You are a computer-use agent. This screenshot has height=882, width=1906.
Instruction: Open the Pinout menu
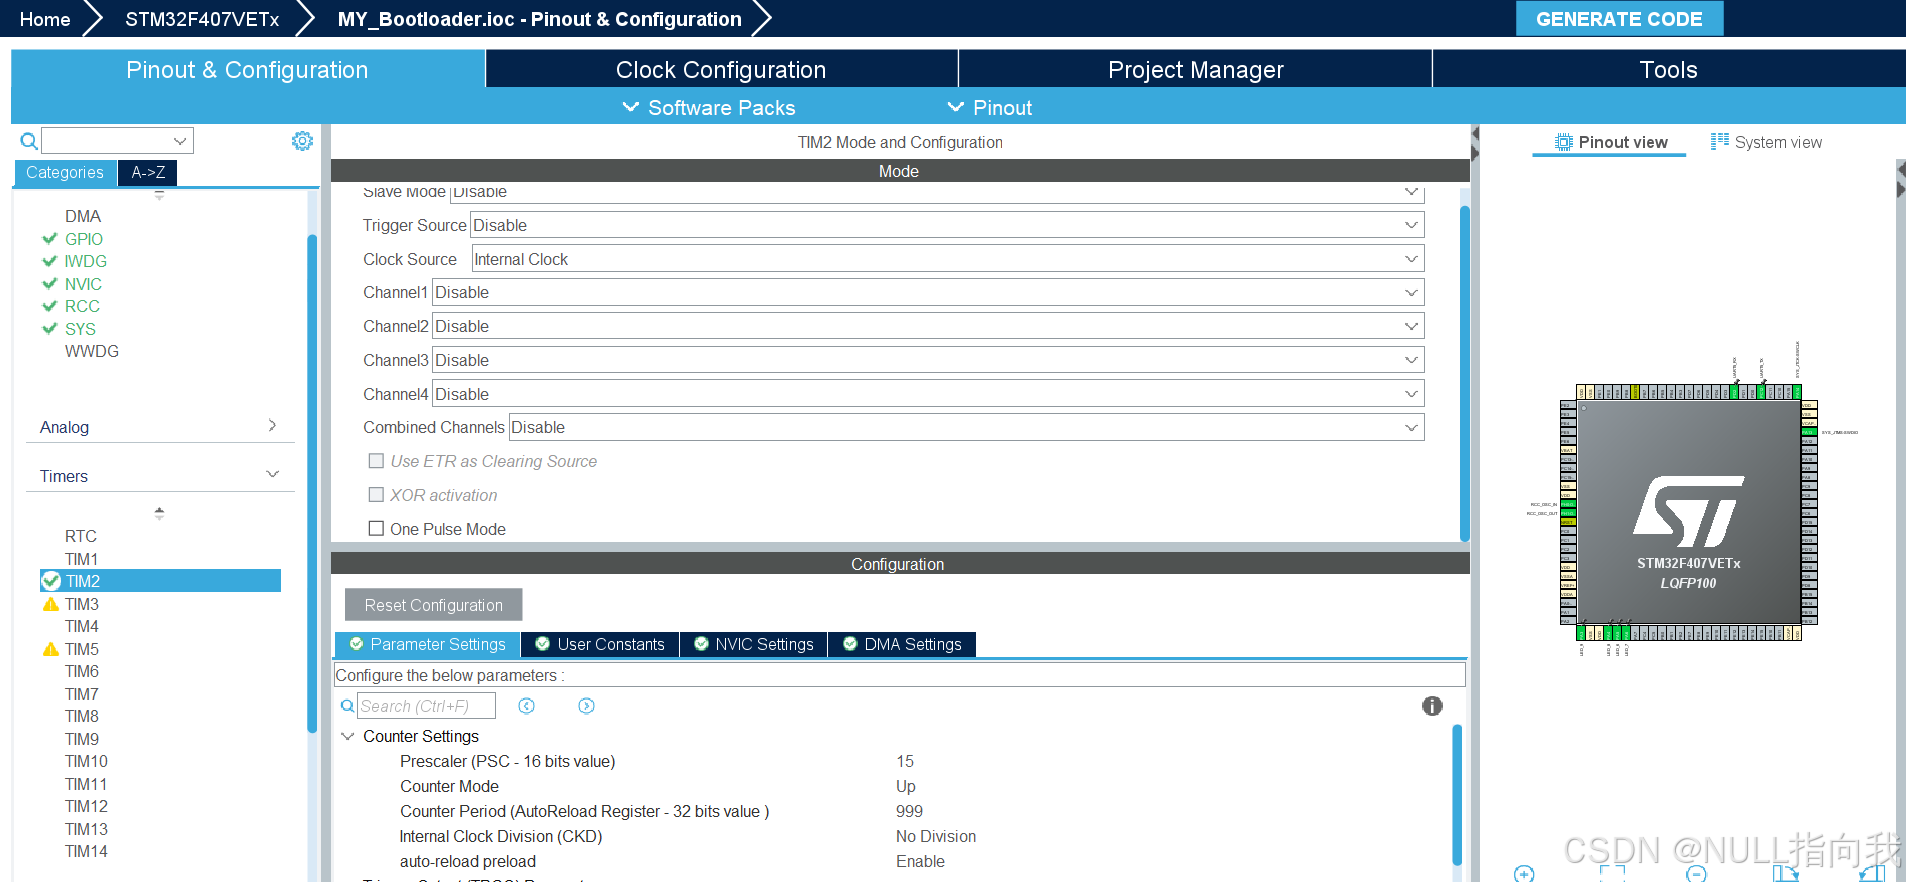(x=989, y=107)
